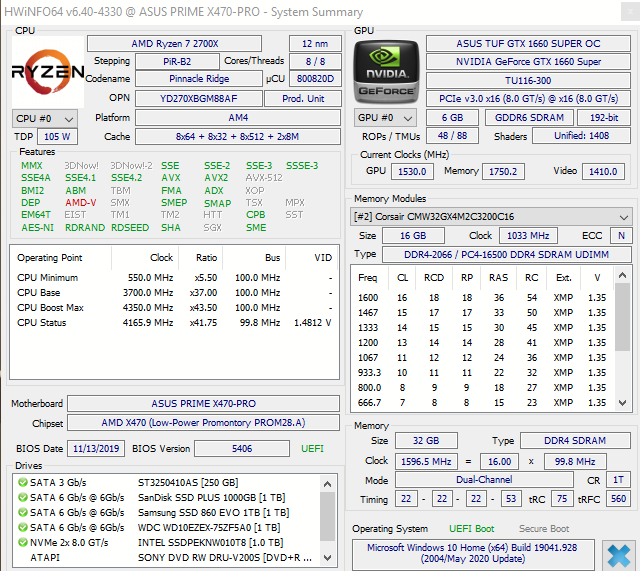This screenshot has height=571, width=640.
Task: Click the AVX-512 feature label
Action: 264,178
